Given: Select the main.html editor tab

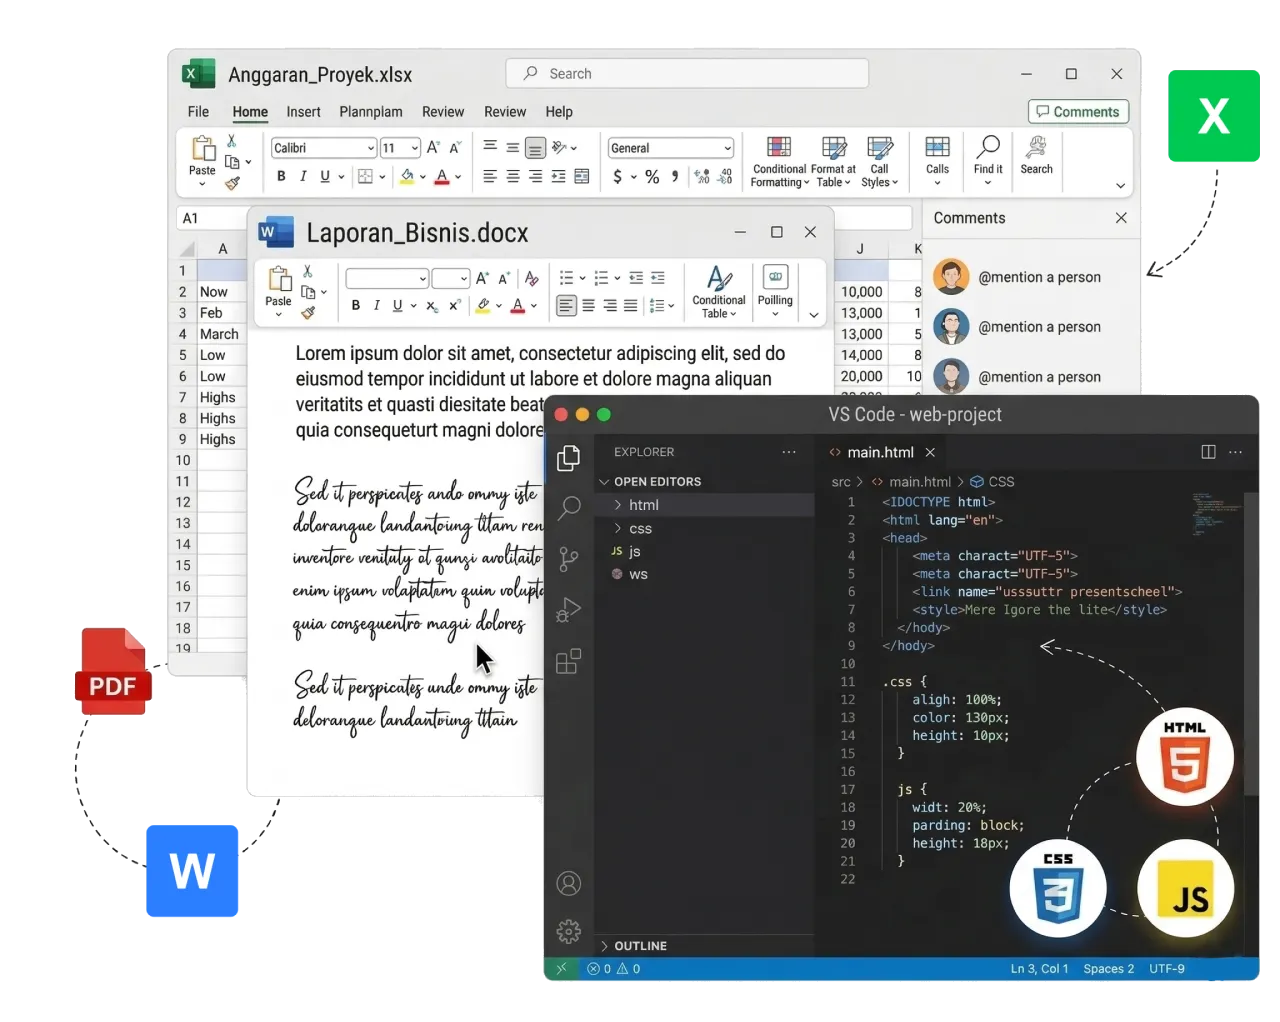Looking at the screenshot, I should coord(881,452).
